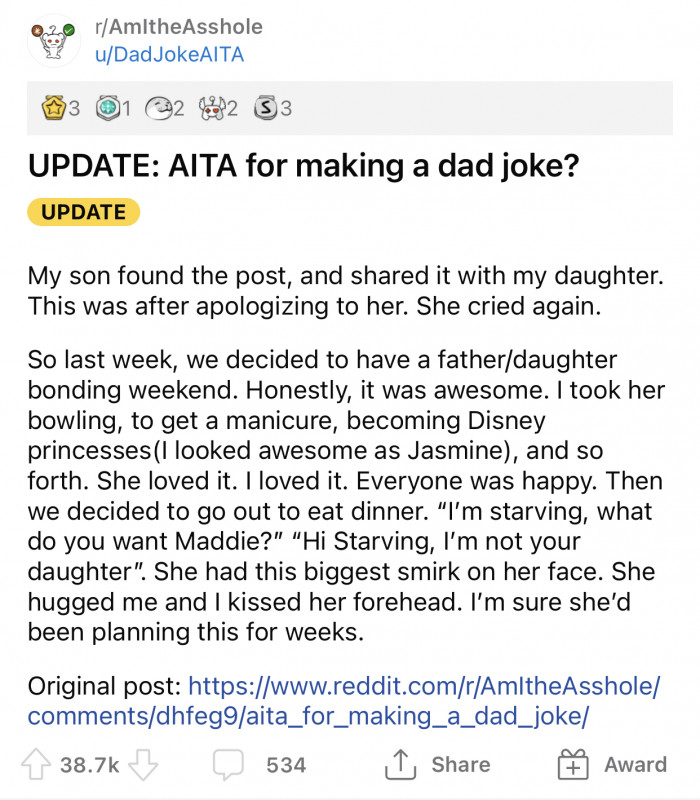The image size is (700, 800).
Task: Click the Award label text
Action: click(x=632, y=765)
